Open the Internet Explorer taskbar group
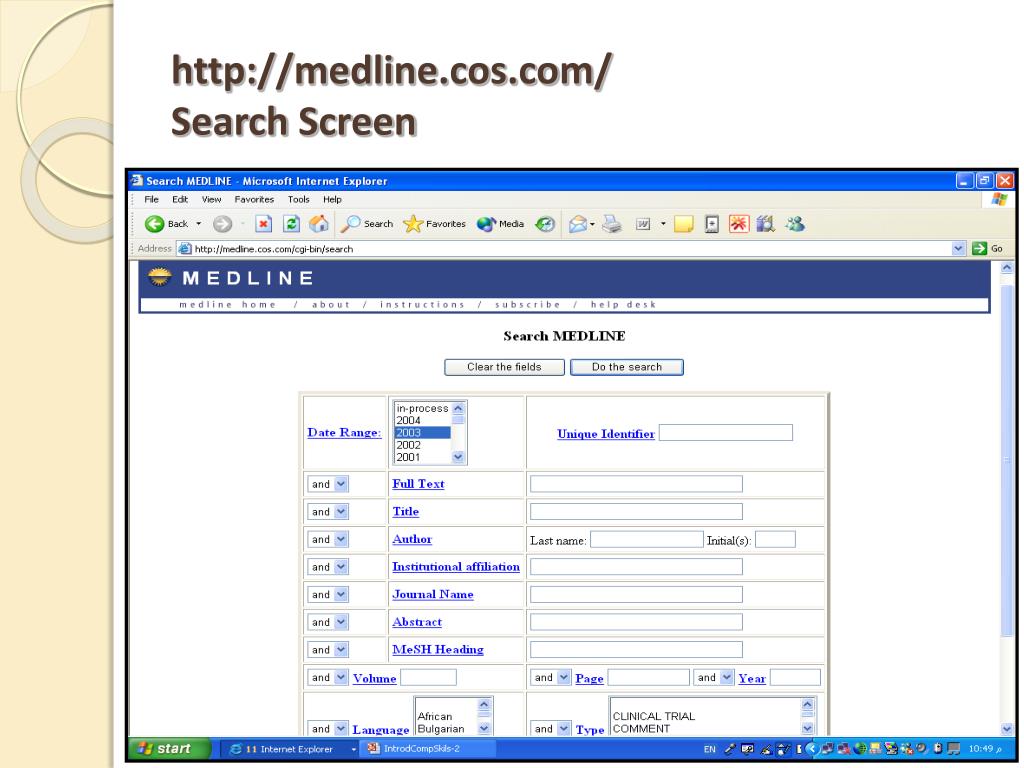Screen dimensions: 1024x768 pos(290,749)
